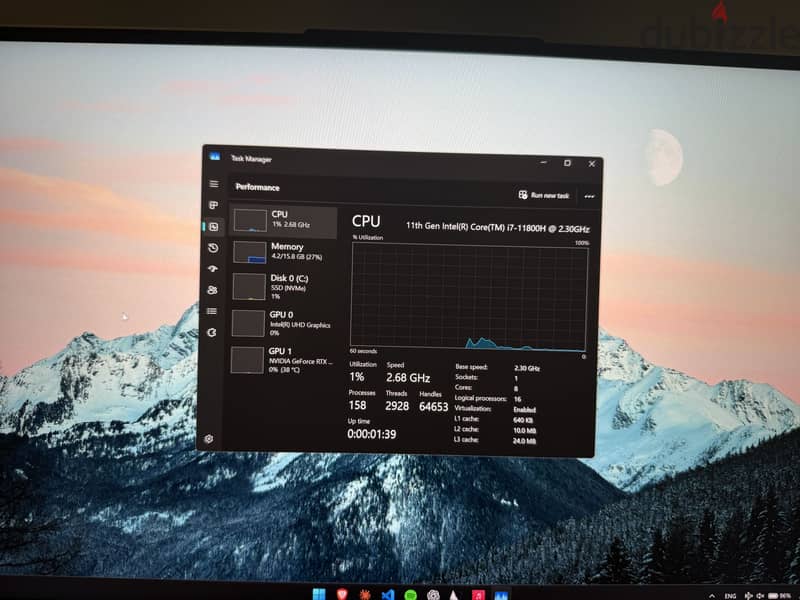This screenshot has height=600, width=800.
Task: Open the Details page icon
Action: [x=212, y=311]
